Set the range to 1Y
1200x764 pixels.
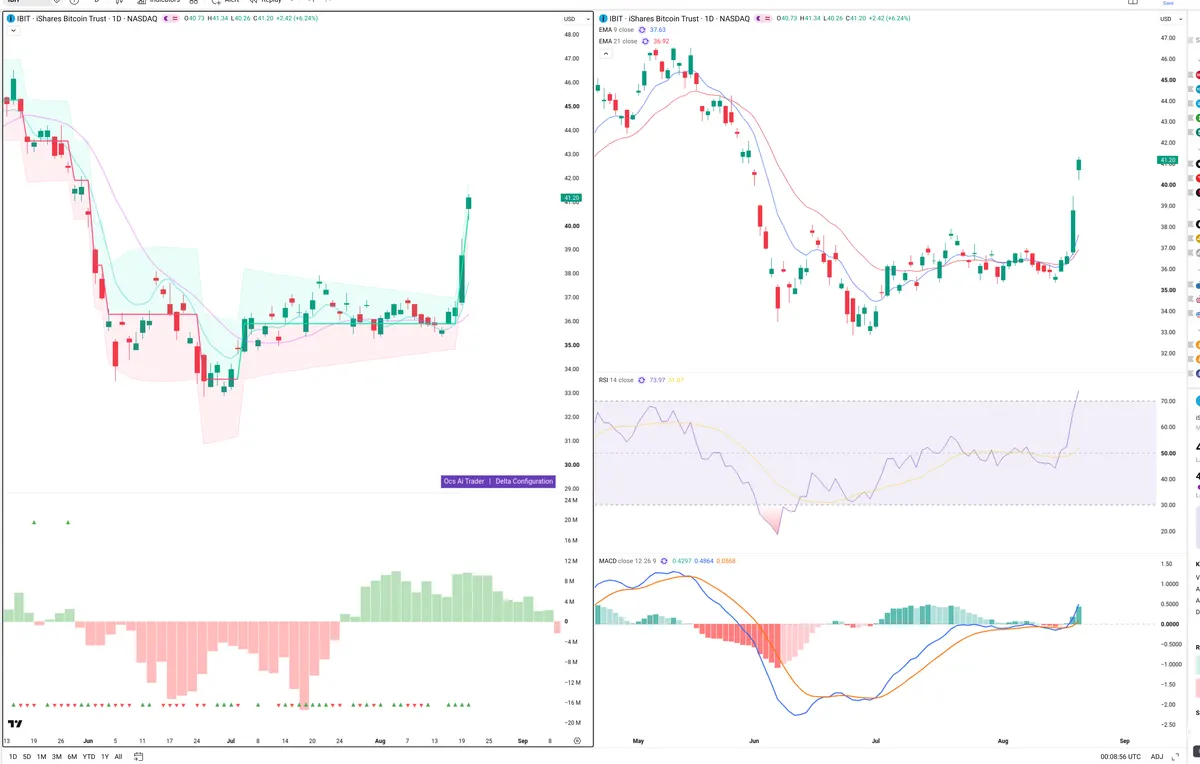105,757
